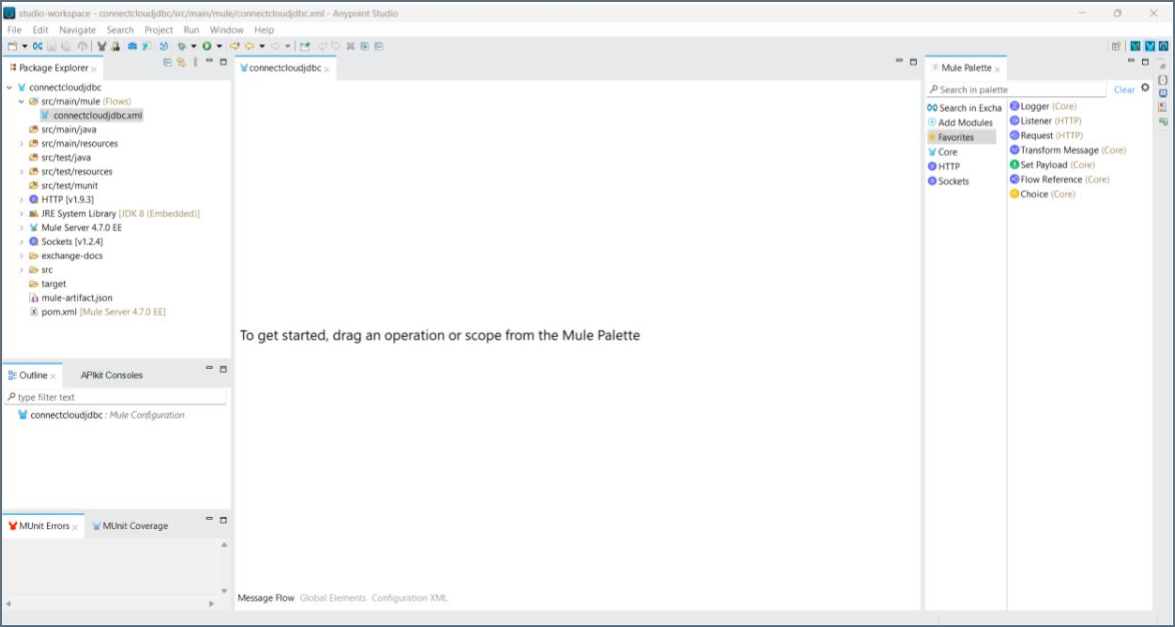The width and height of the screenshot is (1175, 627).
Task: Maximize the MUnit Errors panel
Action: (x=223, y=519)
